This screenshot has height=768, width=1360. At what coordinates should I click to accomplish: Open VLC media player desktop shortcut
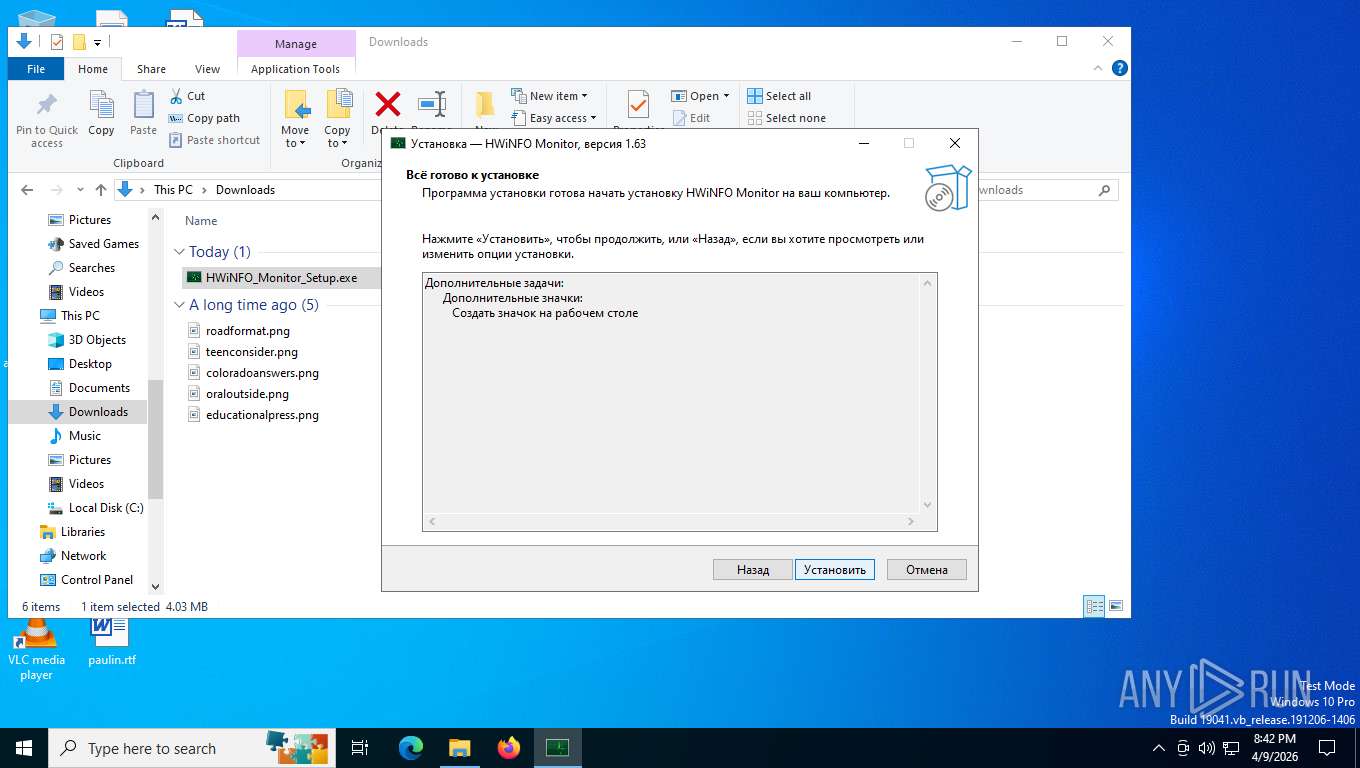36,650
